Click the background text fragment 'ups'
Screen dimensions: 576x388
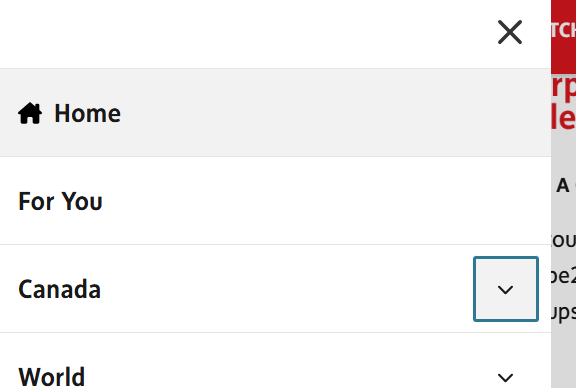click(x=564, y=313)
